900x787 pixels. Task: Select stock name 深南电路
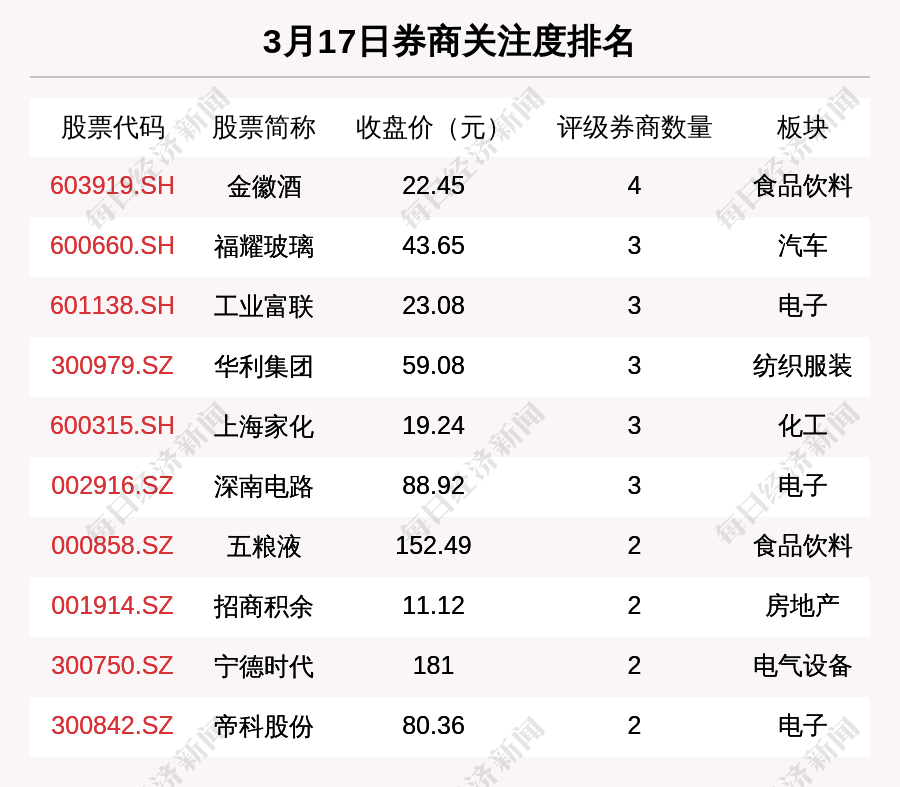pos(263,487)
